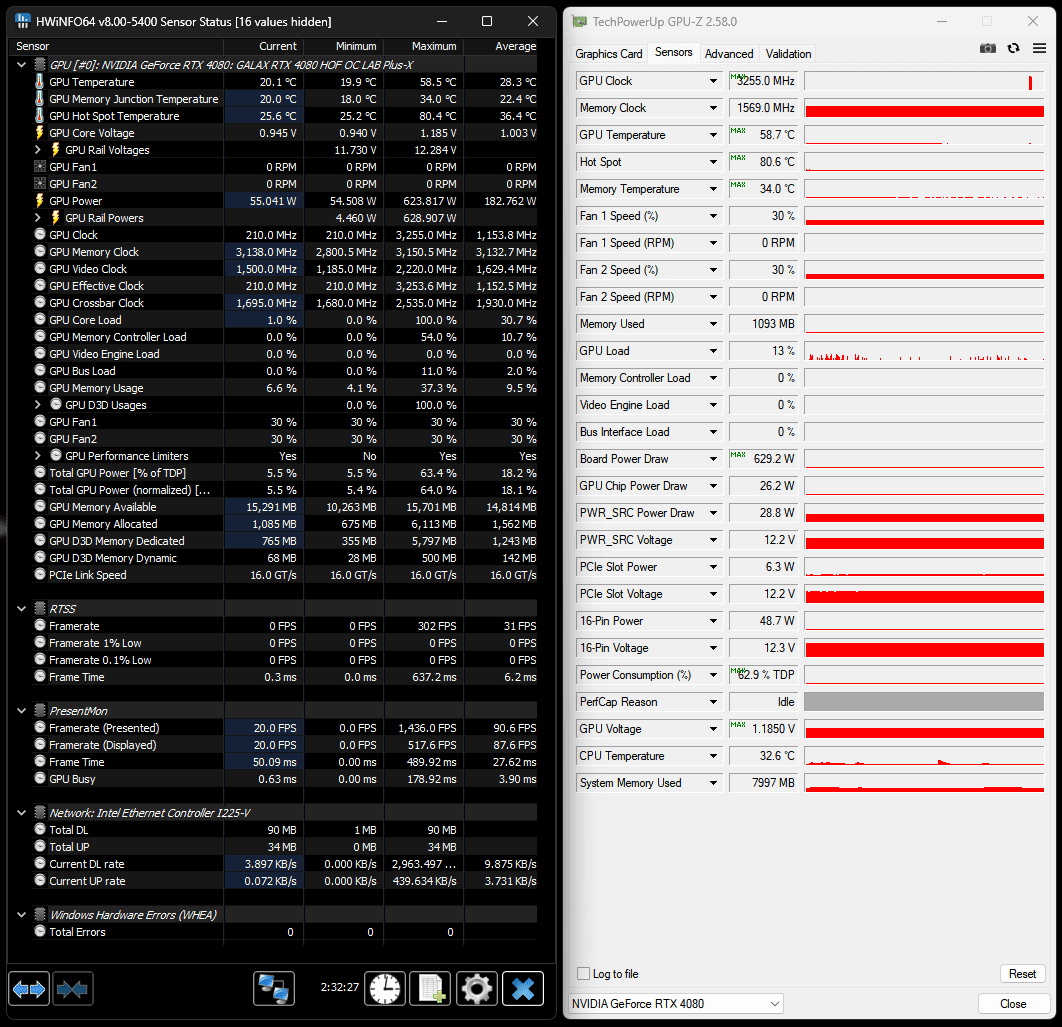Collapse the Network Intel Ethernet Controller group

22,812
